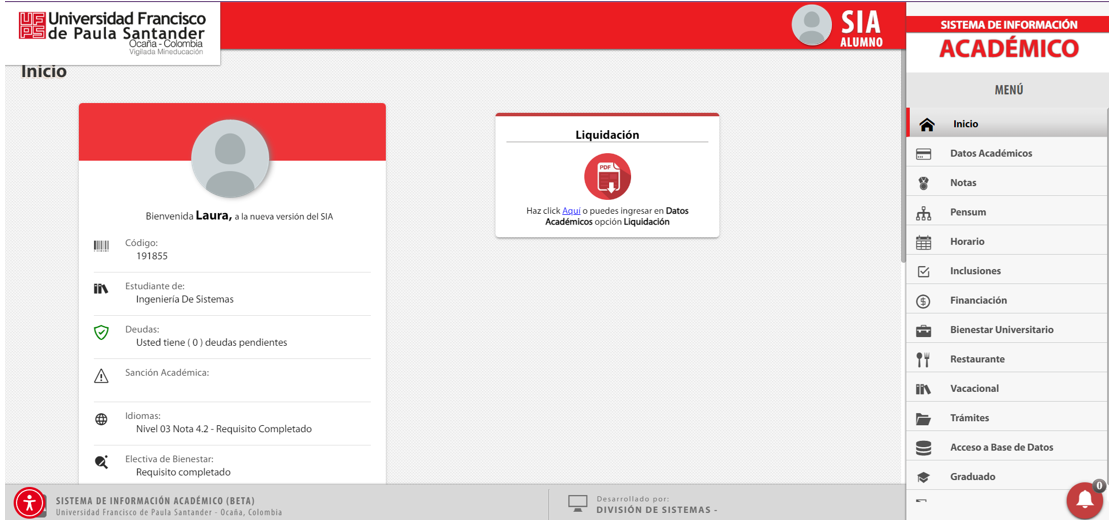
Task: Click the fork and knife Restaurante icon
Action: pyautogui.click(x=923, y=359)
